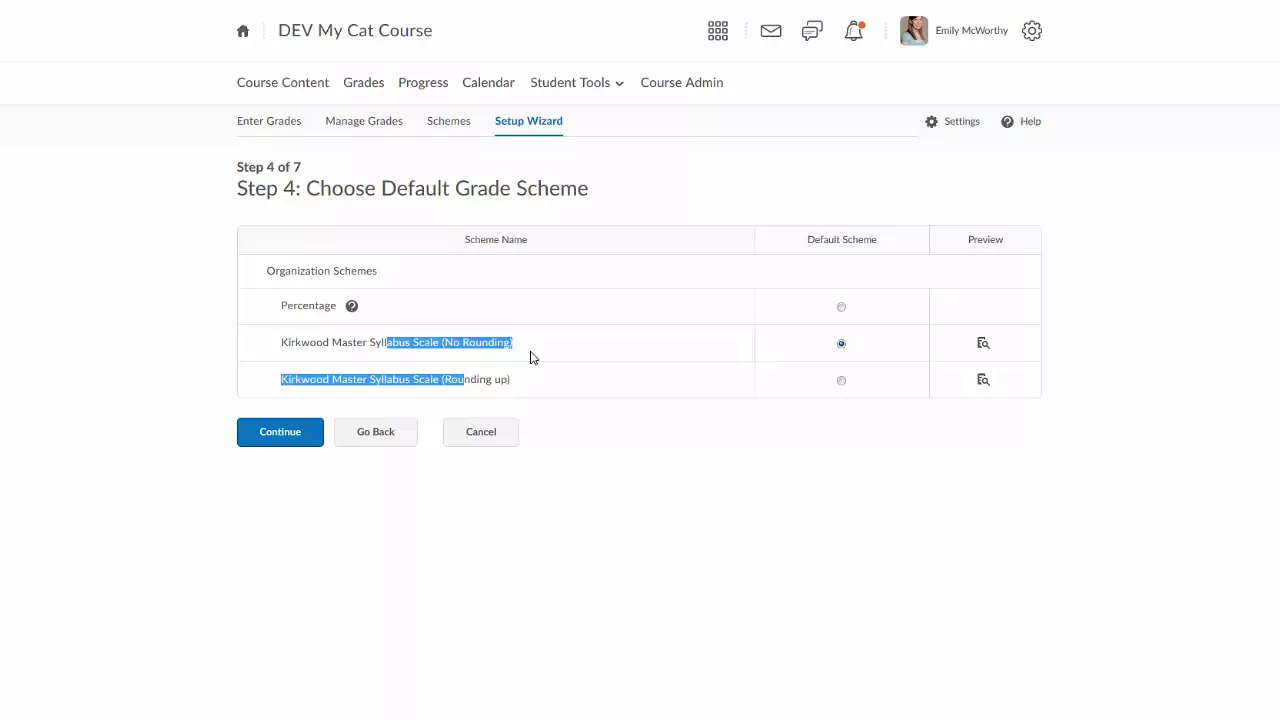This screenshot has height=720, width=1280.
Task: Switch to the Manage Grades tab
Action: point(364,121)
